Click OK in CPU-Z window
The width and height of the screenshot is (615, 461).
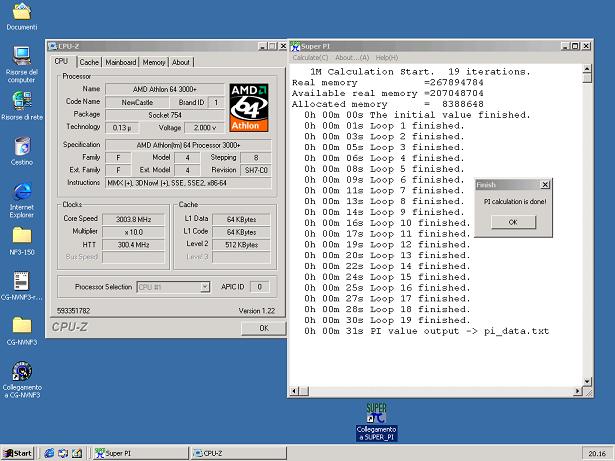pos(264,328)
